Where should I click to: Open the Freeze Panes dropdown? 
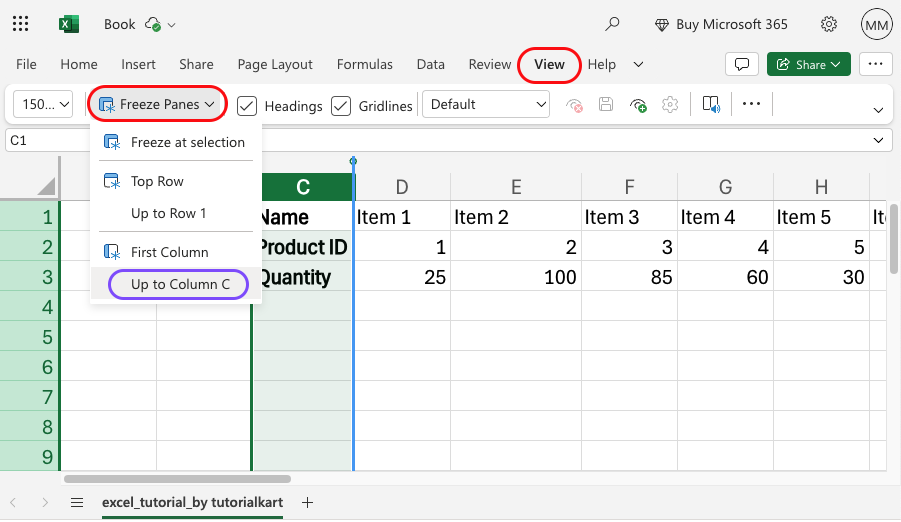click(x=157, y=104)
